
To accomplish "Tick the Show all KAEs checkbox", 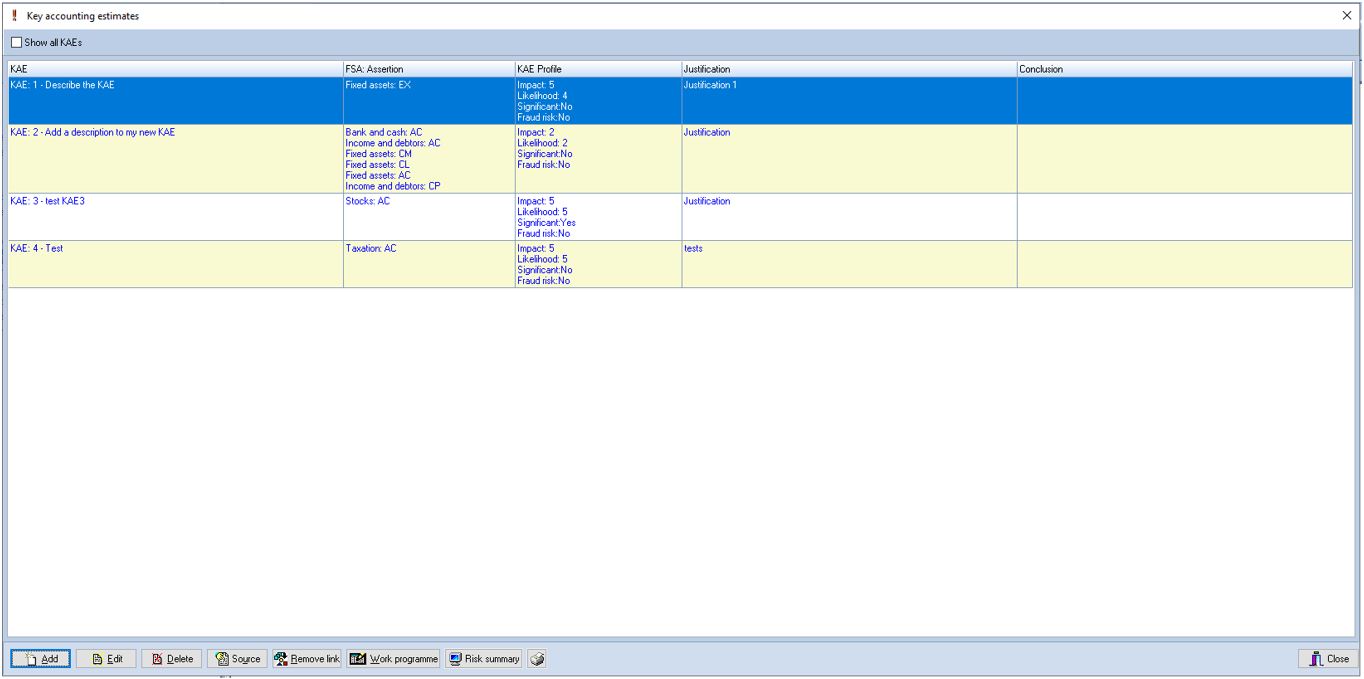I will click(16, 42).
